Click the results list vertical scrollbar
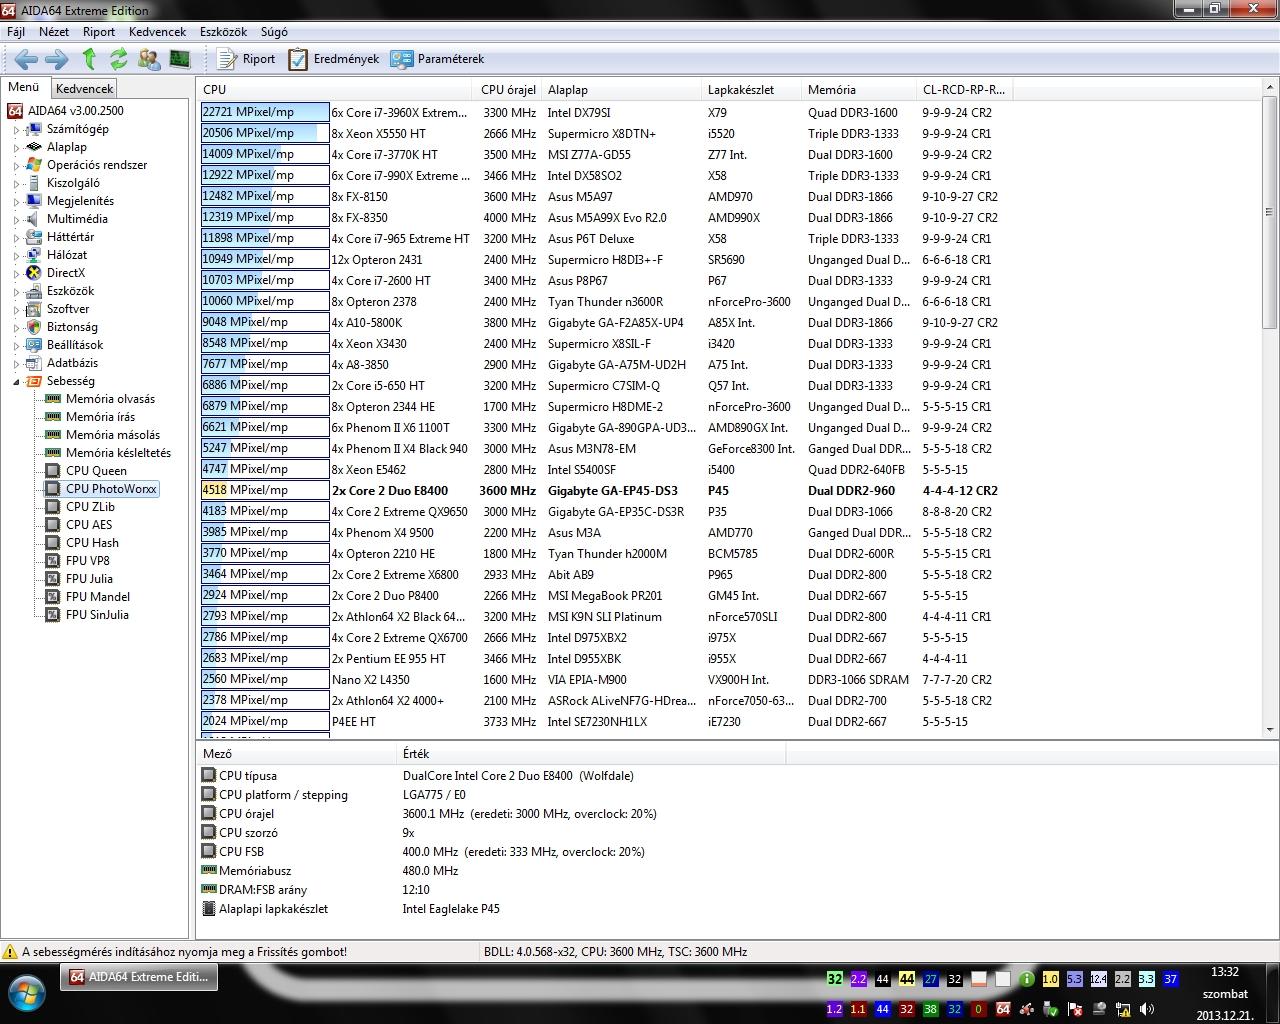This screenshot has height=1024, width=1280. (x=1270, y=408)
